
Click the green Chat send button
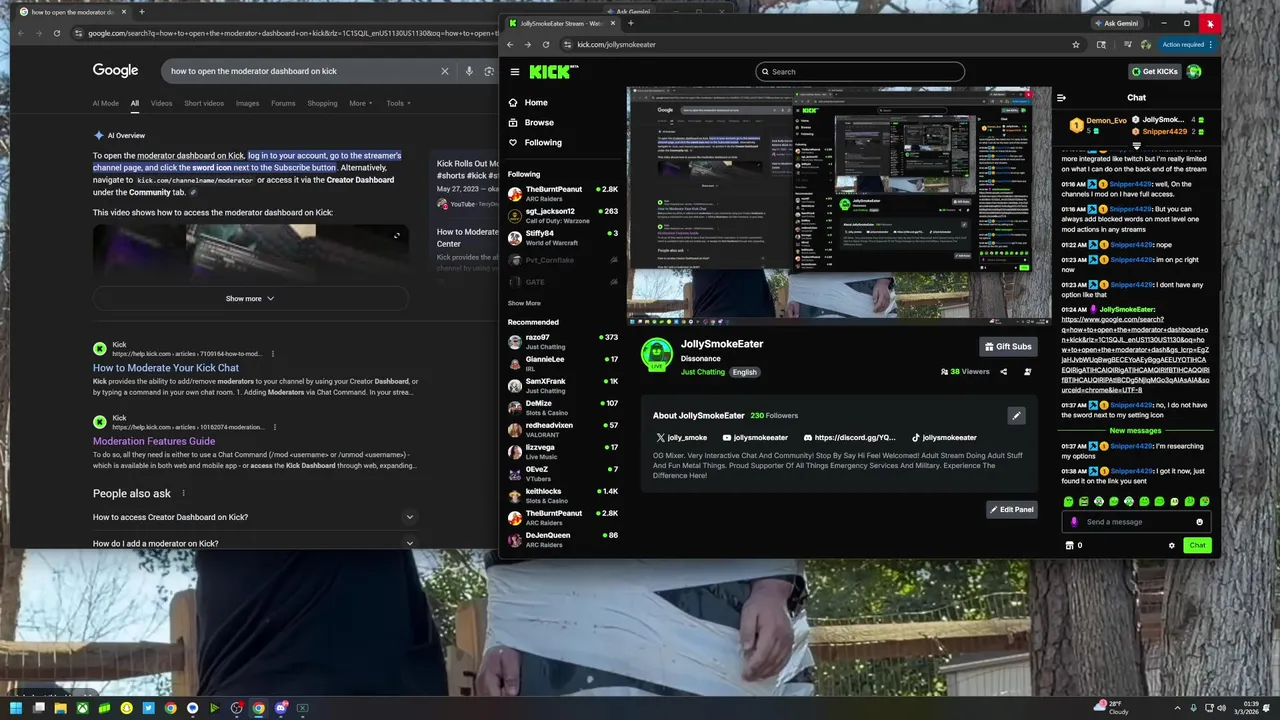point(1197,545)
